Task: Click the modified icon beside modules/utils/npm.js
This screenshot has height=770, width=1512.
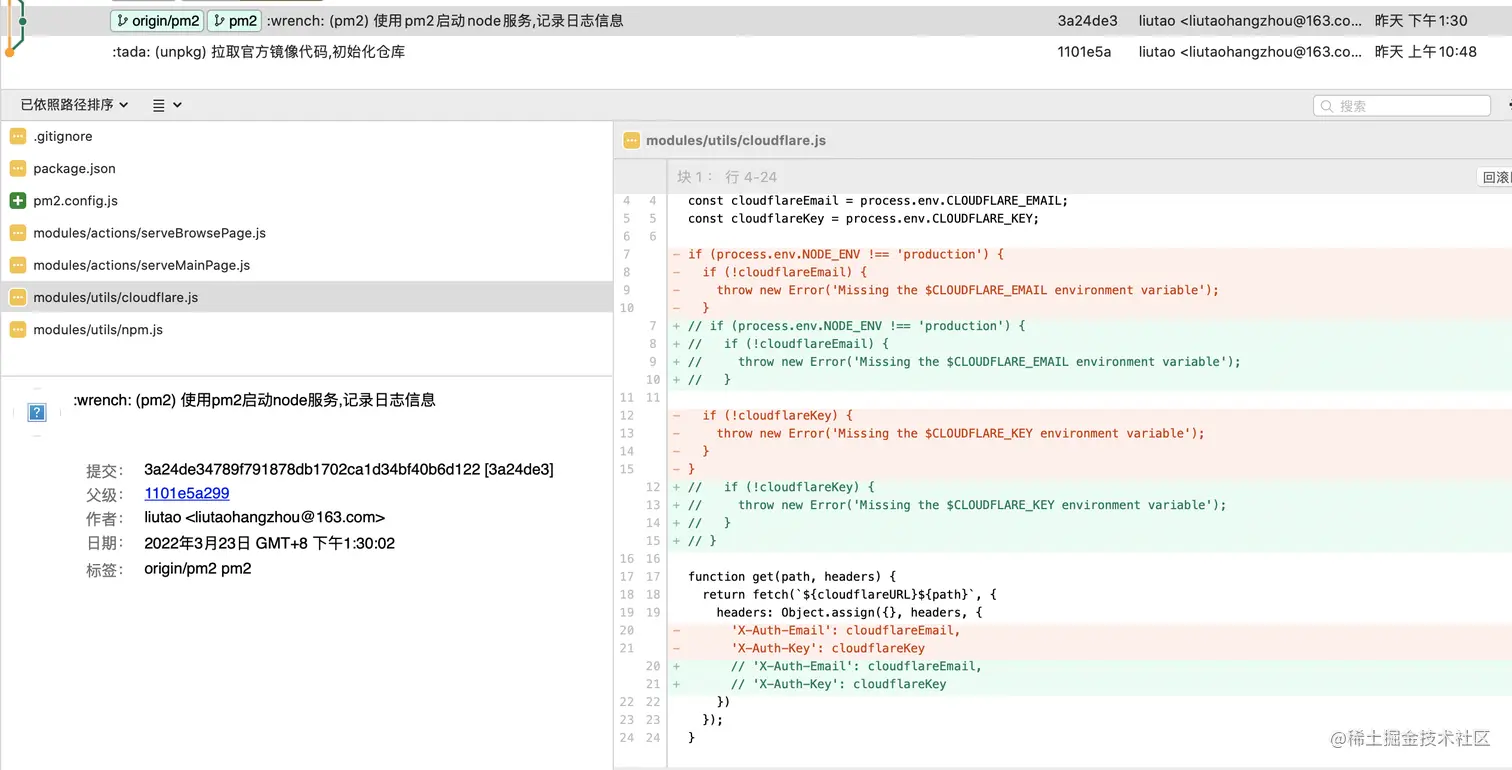Action: [x=17, y=330]
